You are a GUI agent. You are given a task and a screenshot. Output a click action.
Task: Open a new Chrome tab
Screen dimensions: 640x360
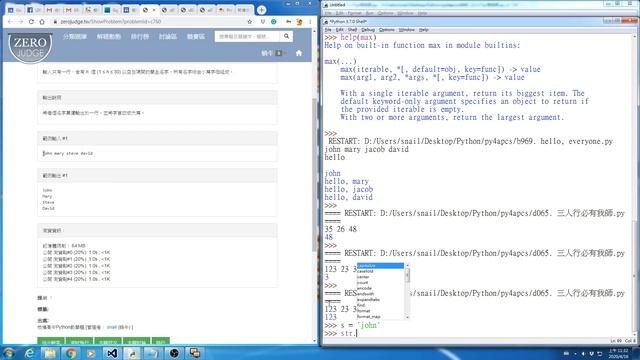(262, 10)
